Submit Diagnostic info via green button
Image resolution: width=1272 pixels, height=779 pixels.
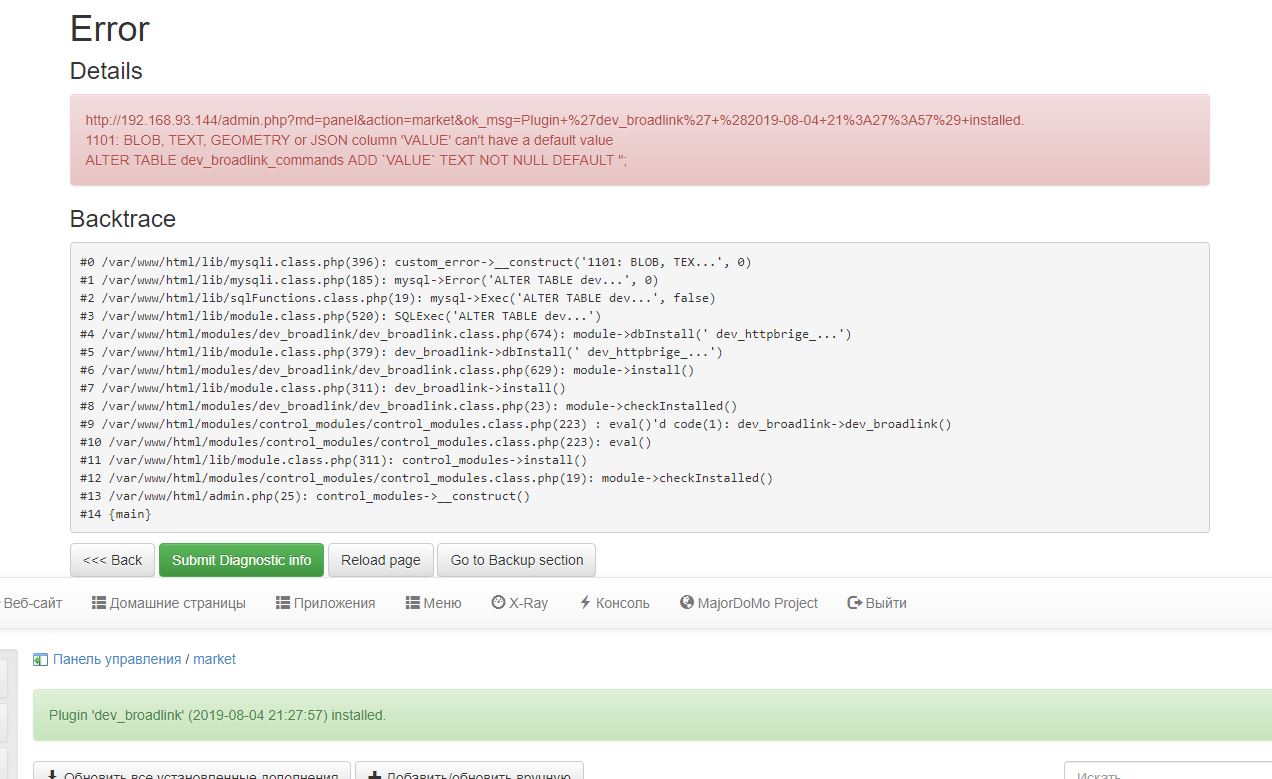coord(241,560)
